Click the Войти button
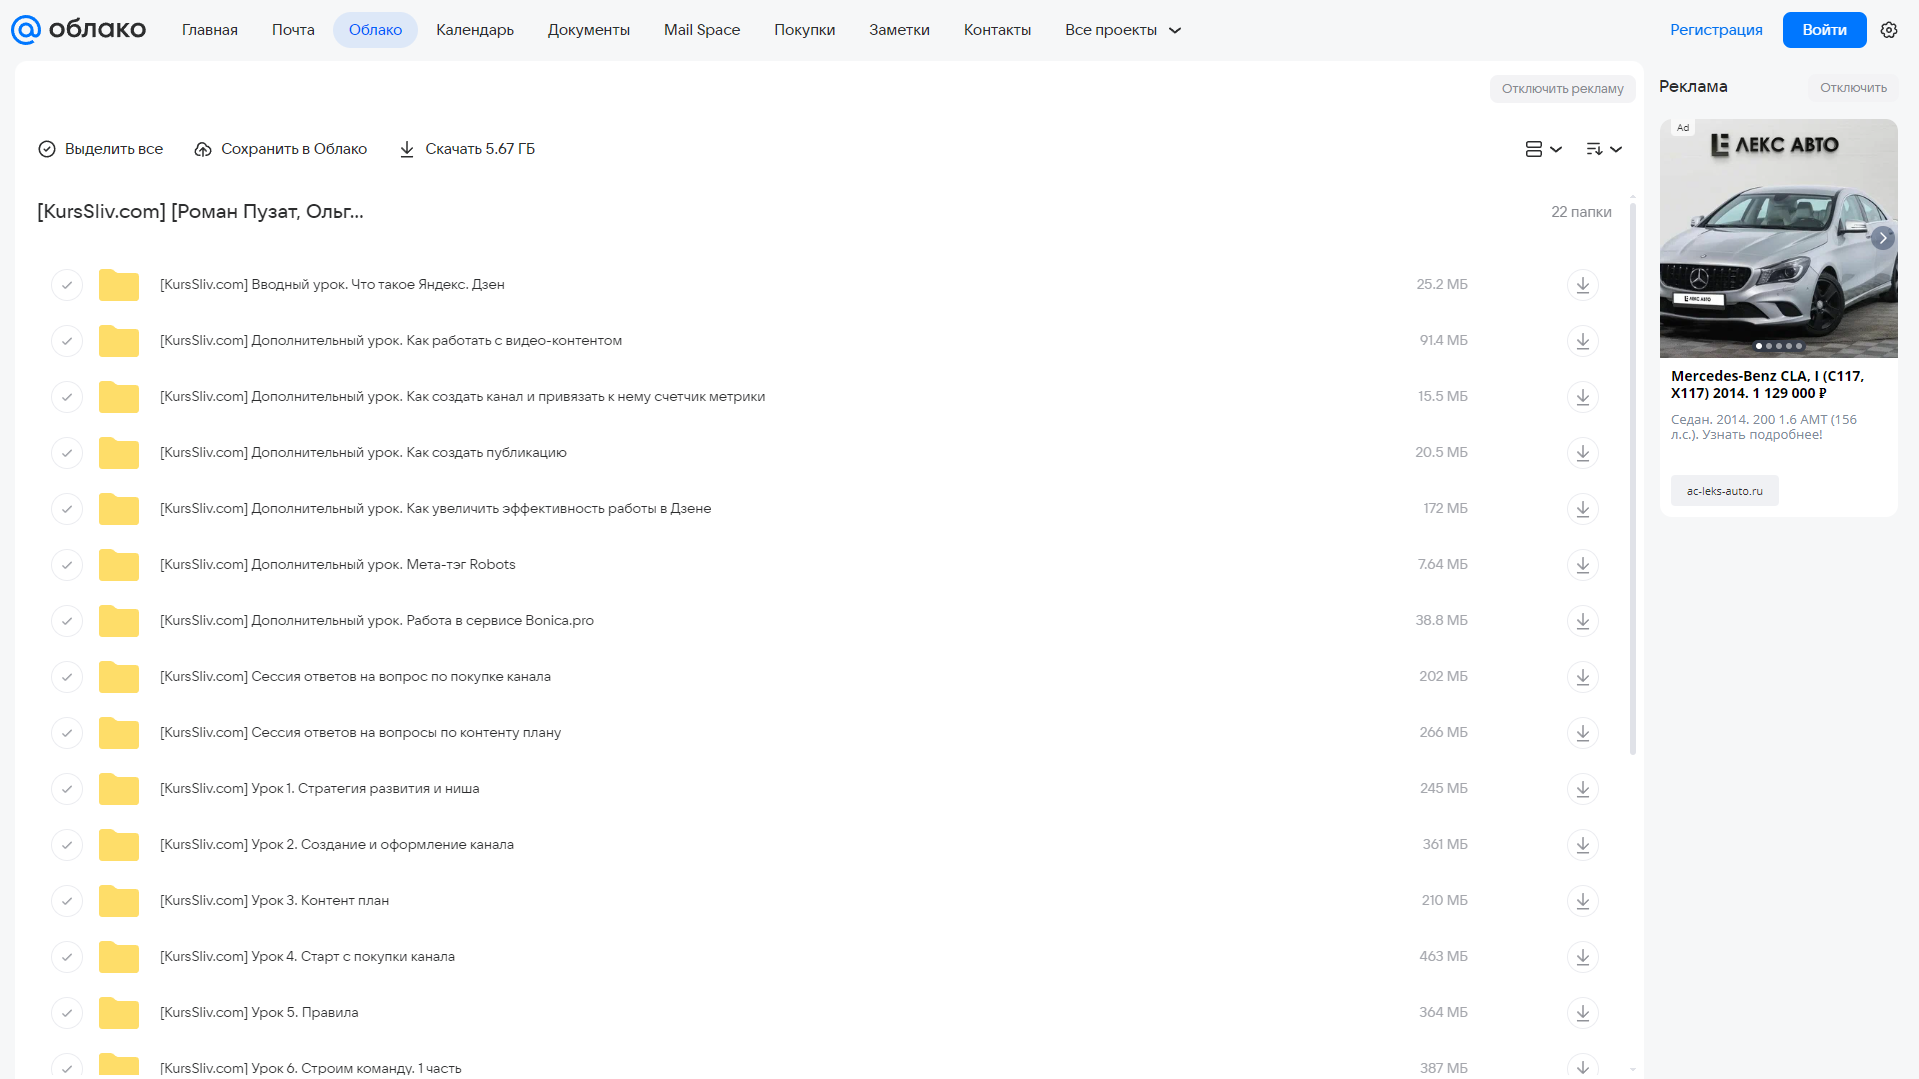The width and height of the screenshot is (1919, 1079). coord(1824,30)
